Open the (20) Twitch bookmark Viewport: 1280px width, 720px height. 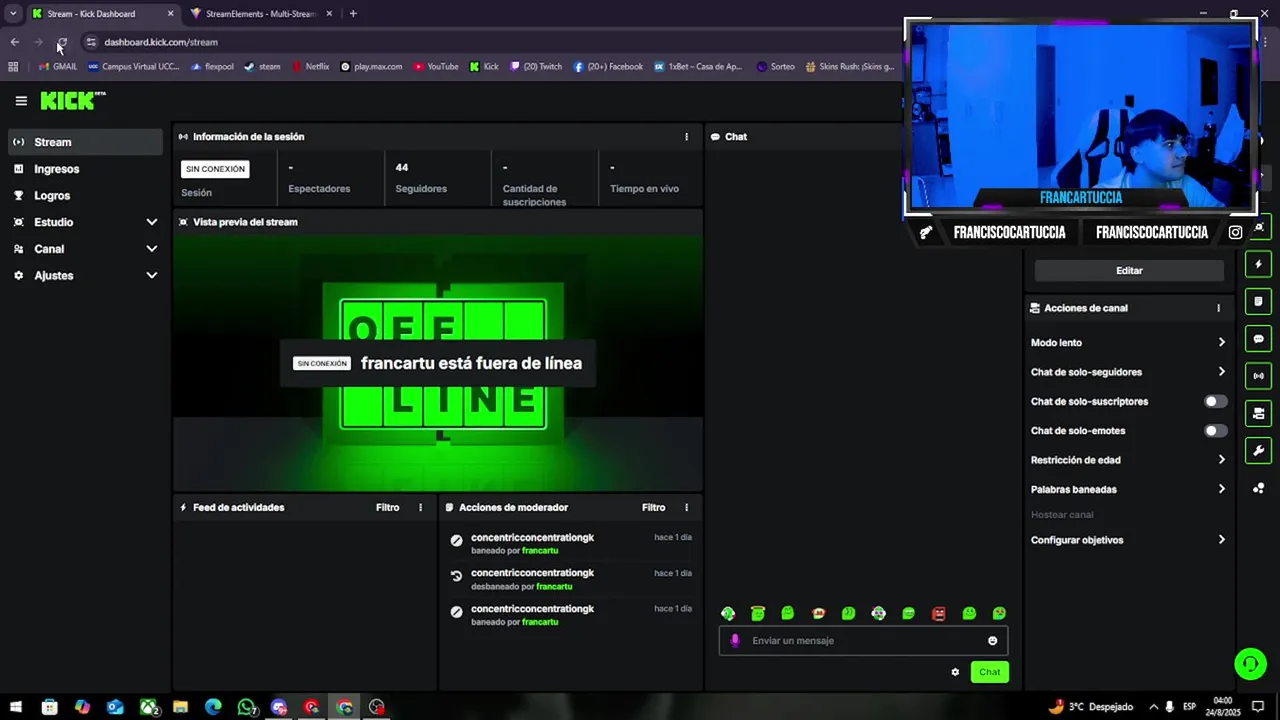coord(536,67)
